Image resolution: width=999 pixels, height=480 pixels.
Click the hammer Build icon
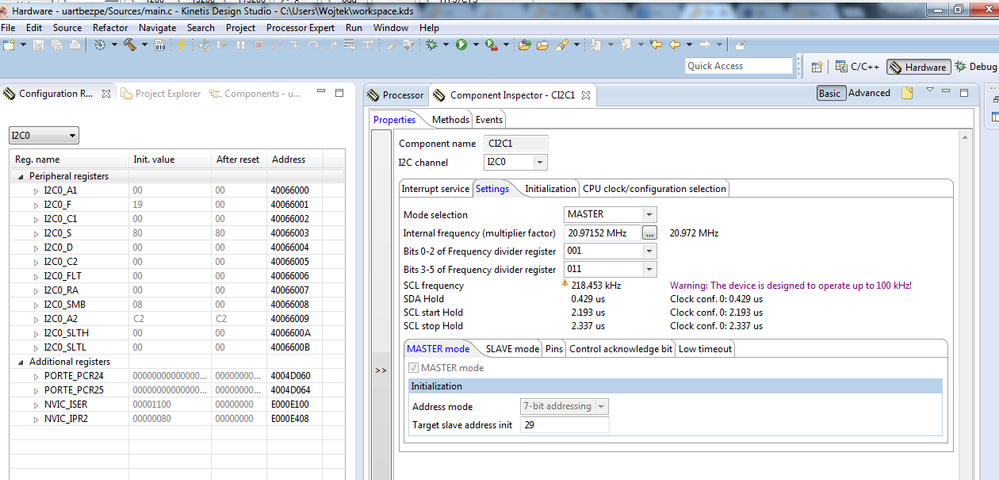click(x=130, y=45)
